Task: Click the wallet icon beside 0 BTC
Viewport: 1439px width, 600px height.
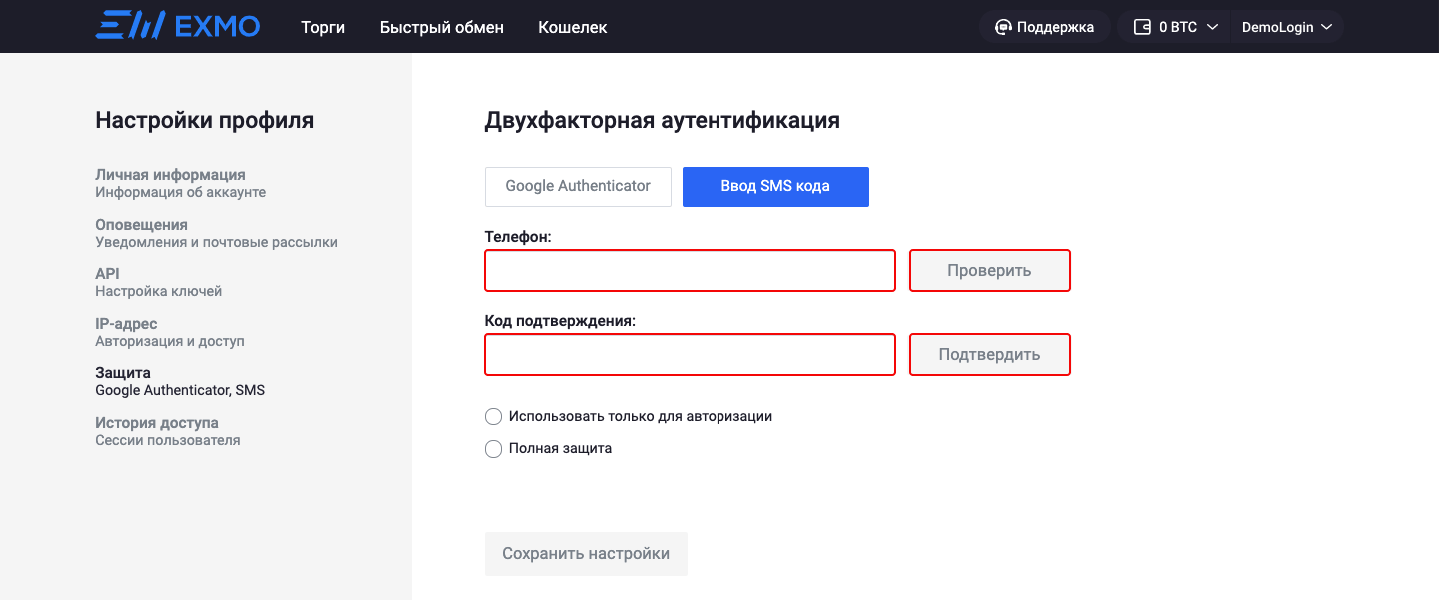Action: click(x=1142, y=27)
